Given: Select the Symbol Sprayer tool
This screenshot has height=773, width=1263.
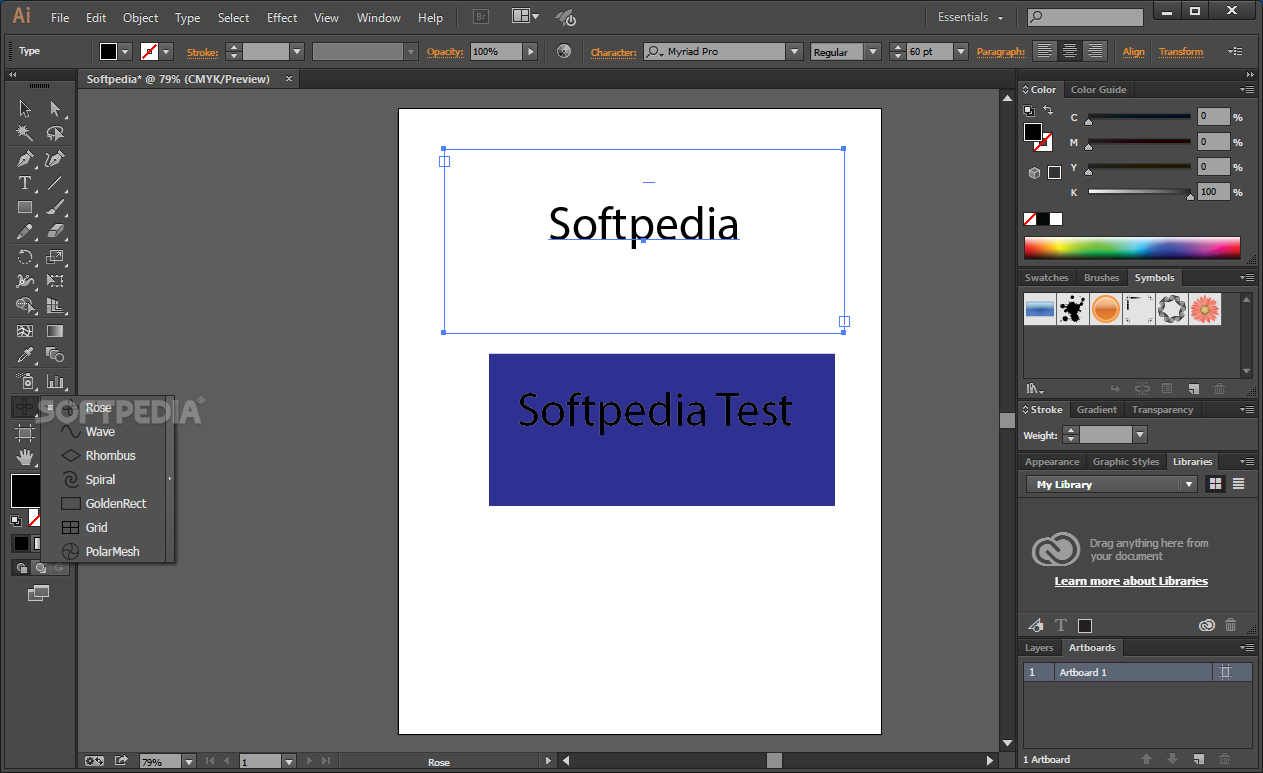Looking at the screenshot, I should point(25,381).
